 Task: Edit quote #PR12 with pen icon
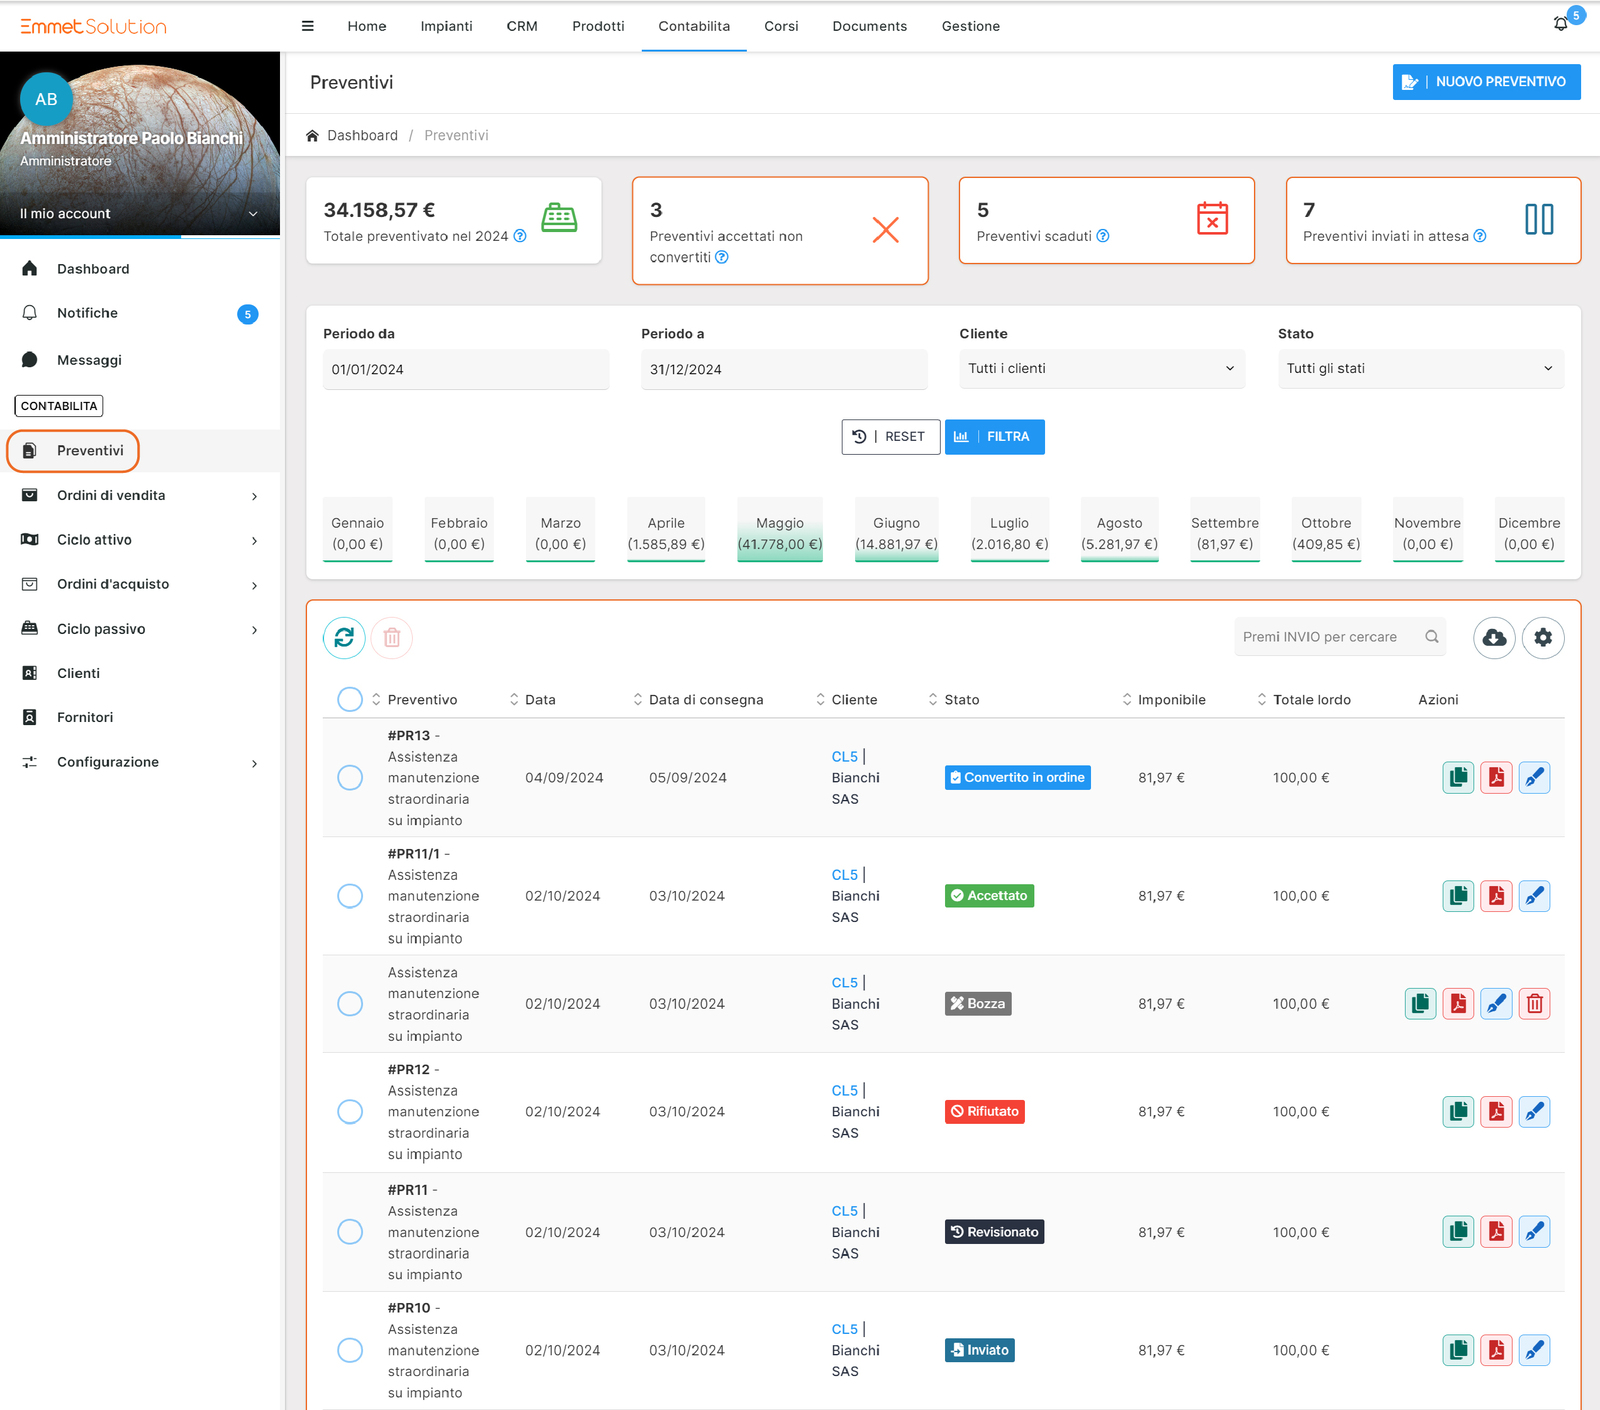(1534, 1112)
